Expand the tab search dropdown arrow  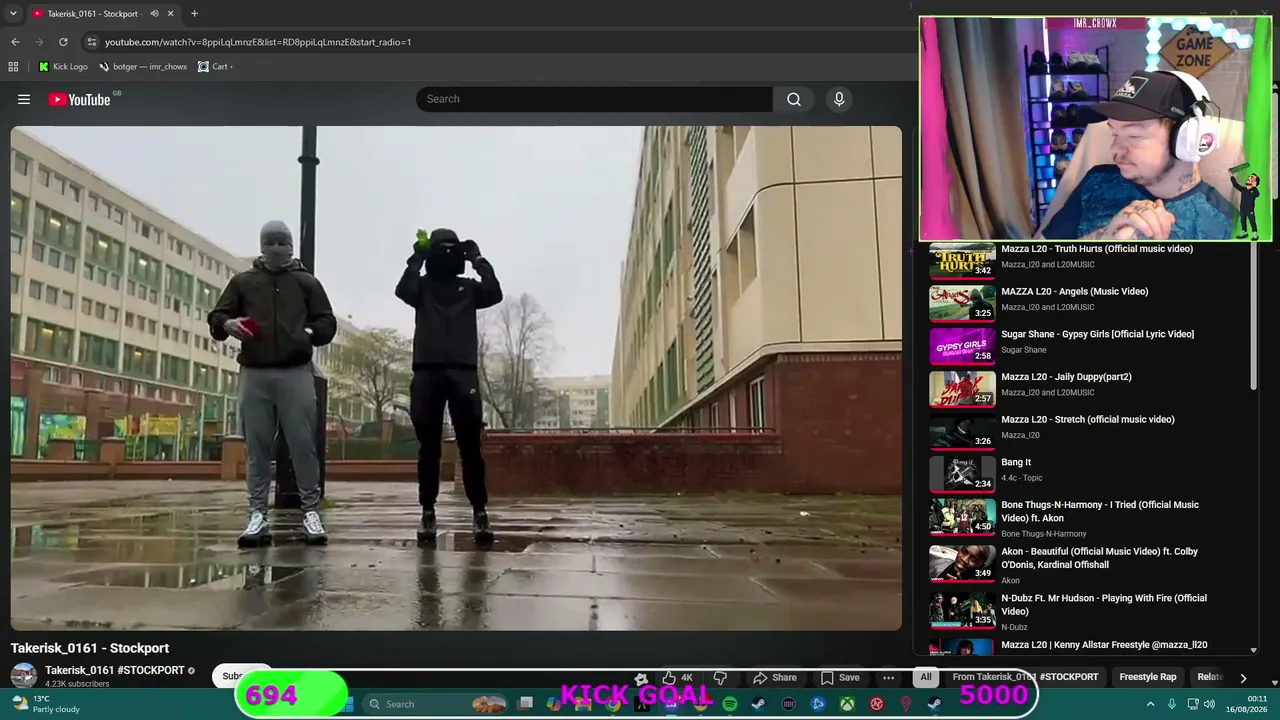coord(13,14)
